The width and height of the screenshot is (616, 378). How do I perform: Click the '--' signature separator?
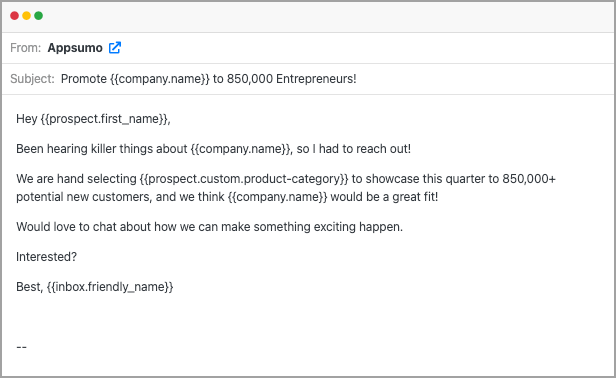pos(22,347)
